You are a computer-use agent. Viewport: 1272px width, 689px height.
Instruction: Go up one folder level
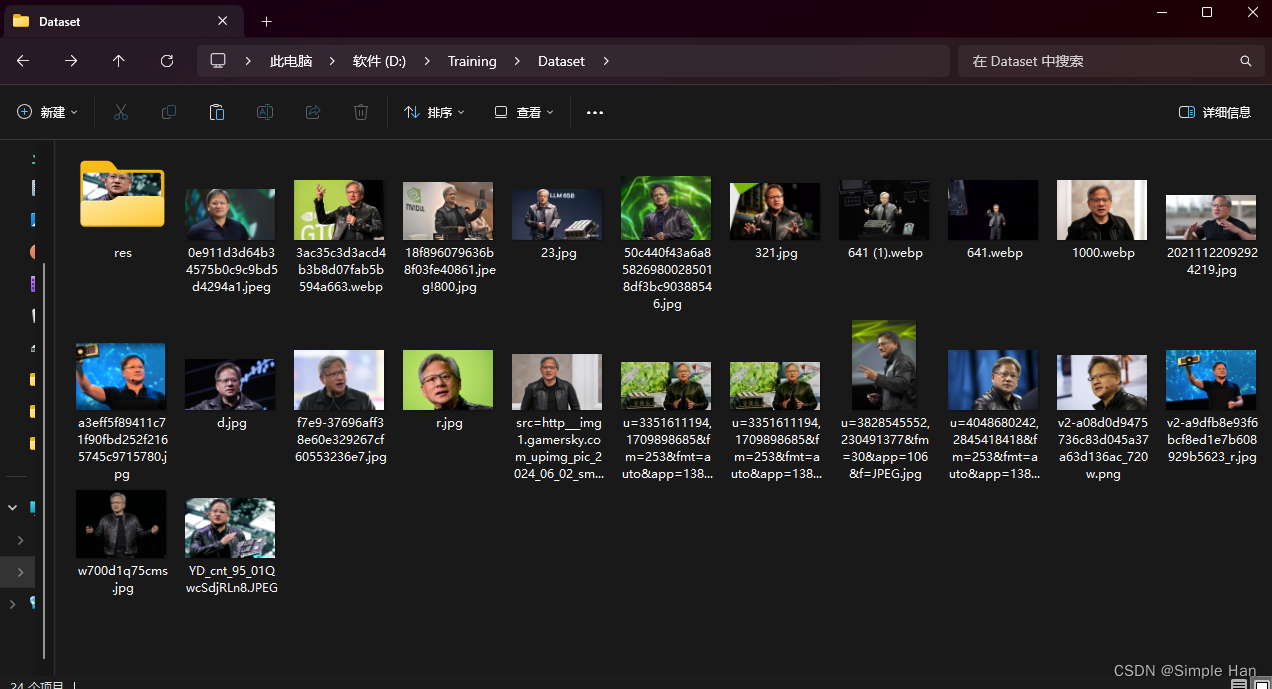tap(119, 61)
